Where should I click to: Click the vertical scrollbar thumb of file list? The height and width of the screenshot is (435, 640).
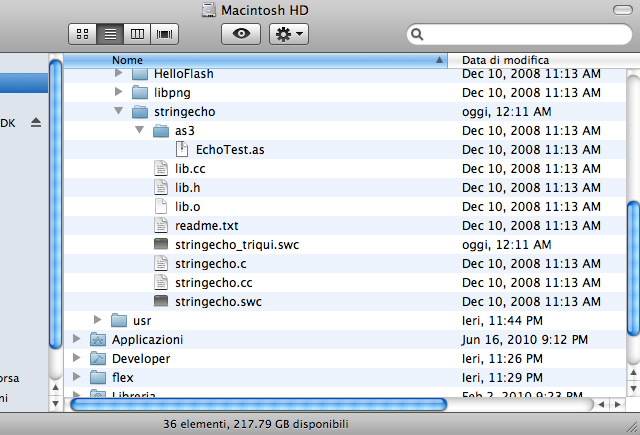[x=633, y=268]
